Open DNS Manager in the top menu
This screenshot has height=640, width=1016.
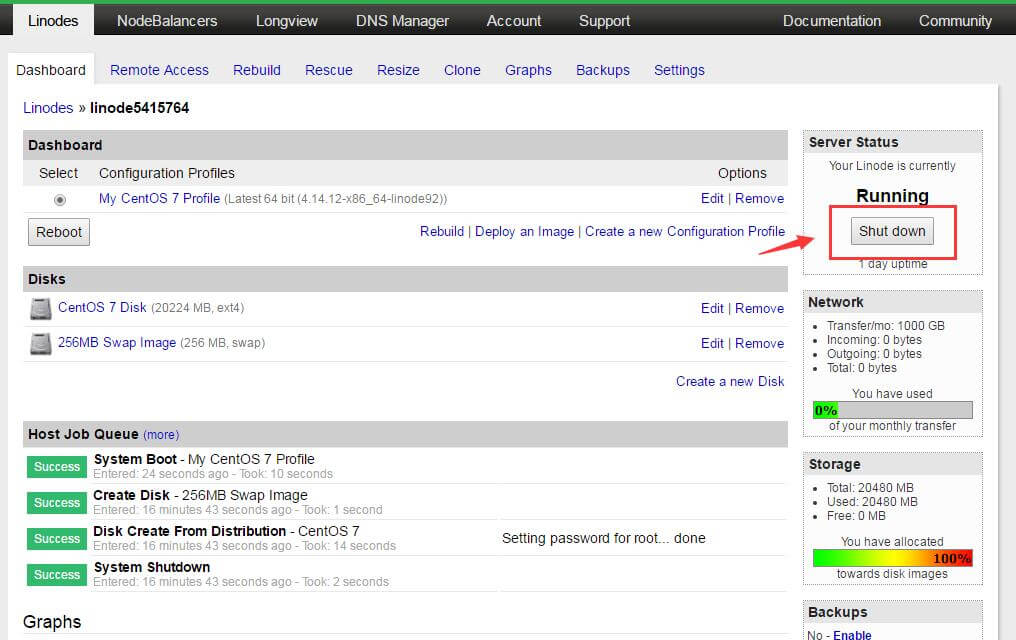402,21
